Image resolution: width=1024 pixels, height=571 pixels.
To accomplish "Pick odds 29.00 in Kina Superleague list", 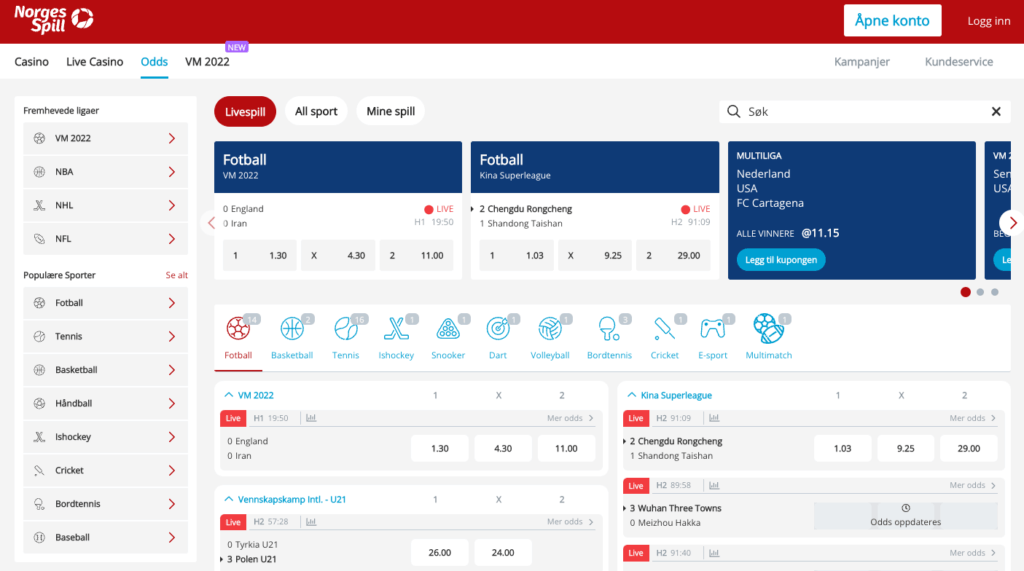I will tap(968, 448).
